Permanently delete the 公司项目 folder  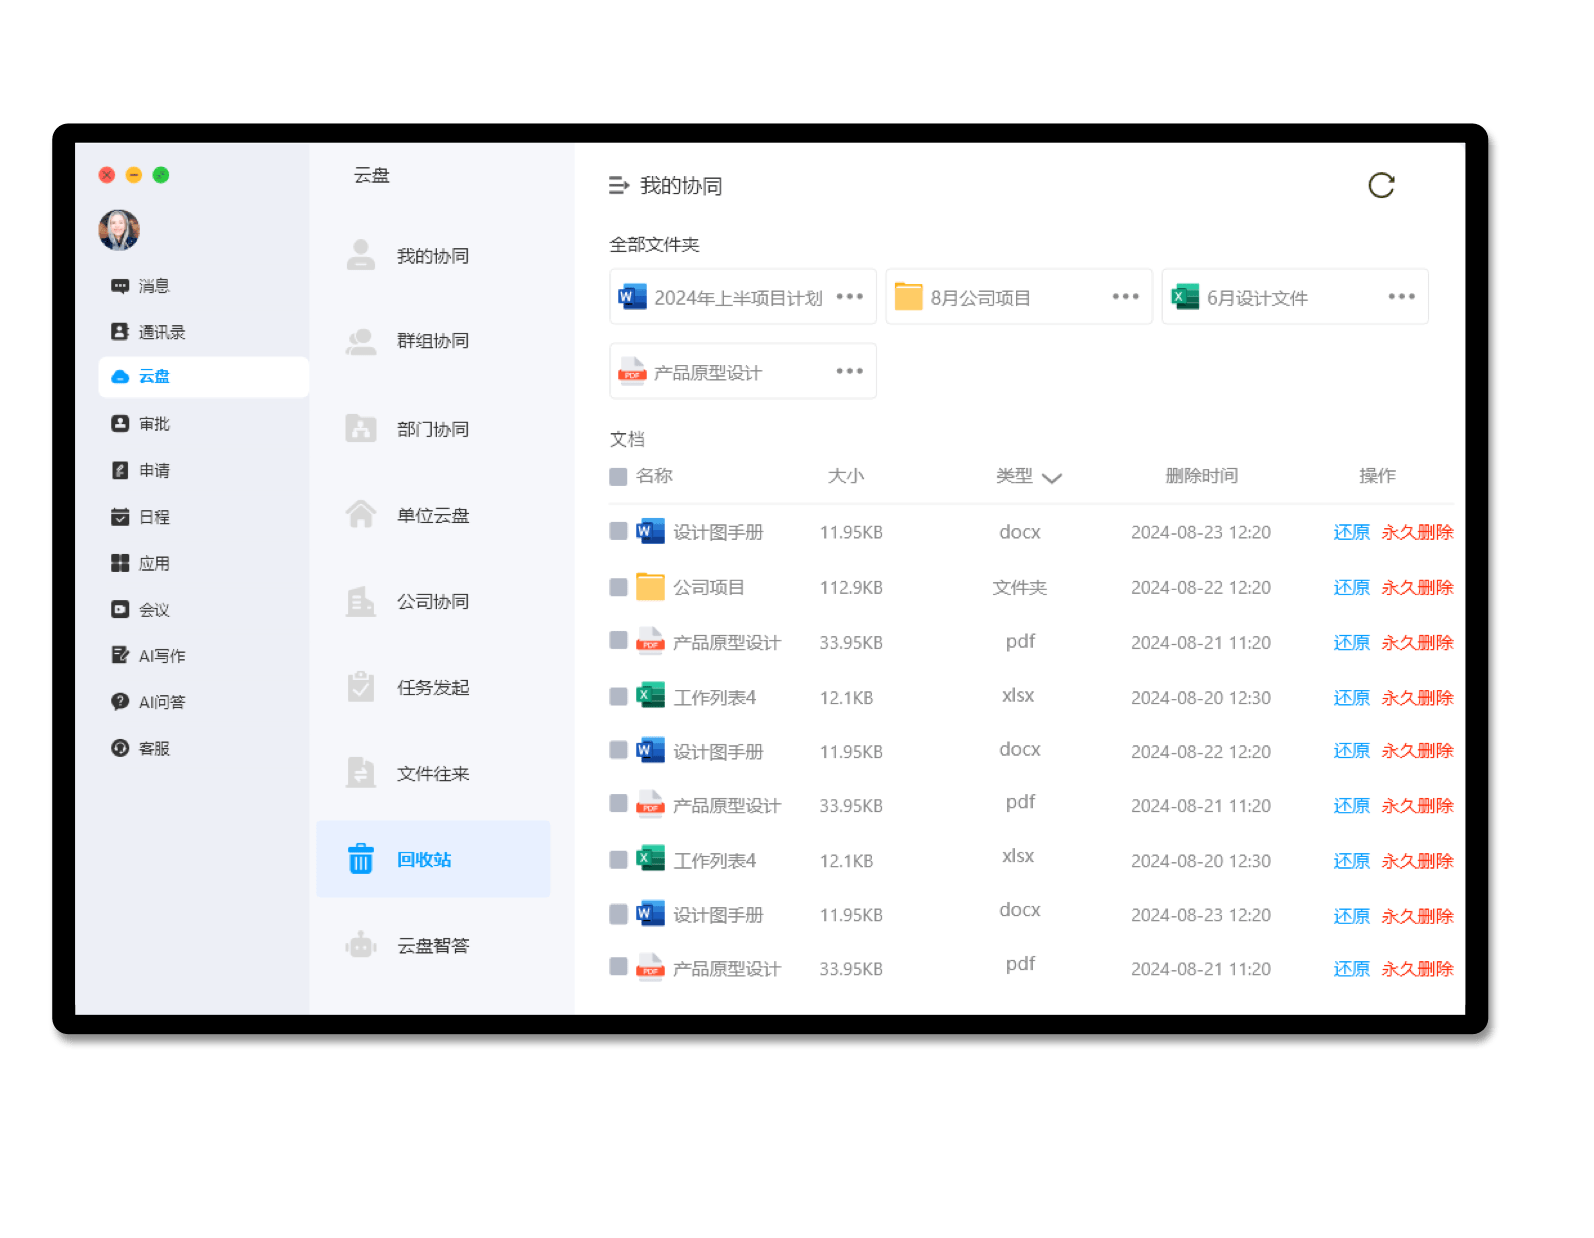pos(1417,587)
